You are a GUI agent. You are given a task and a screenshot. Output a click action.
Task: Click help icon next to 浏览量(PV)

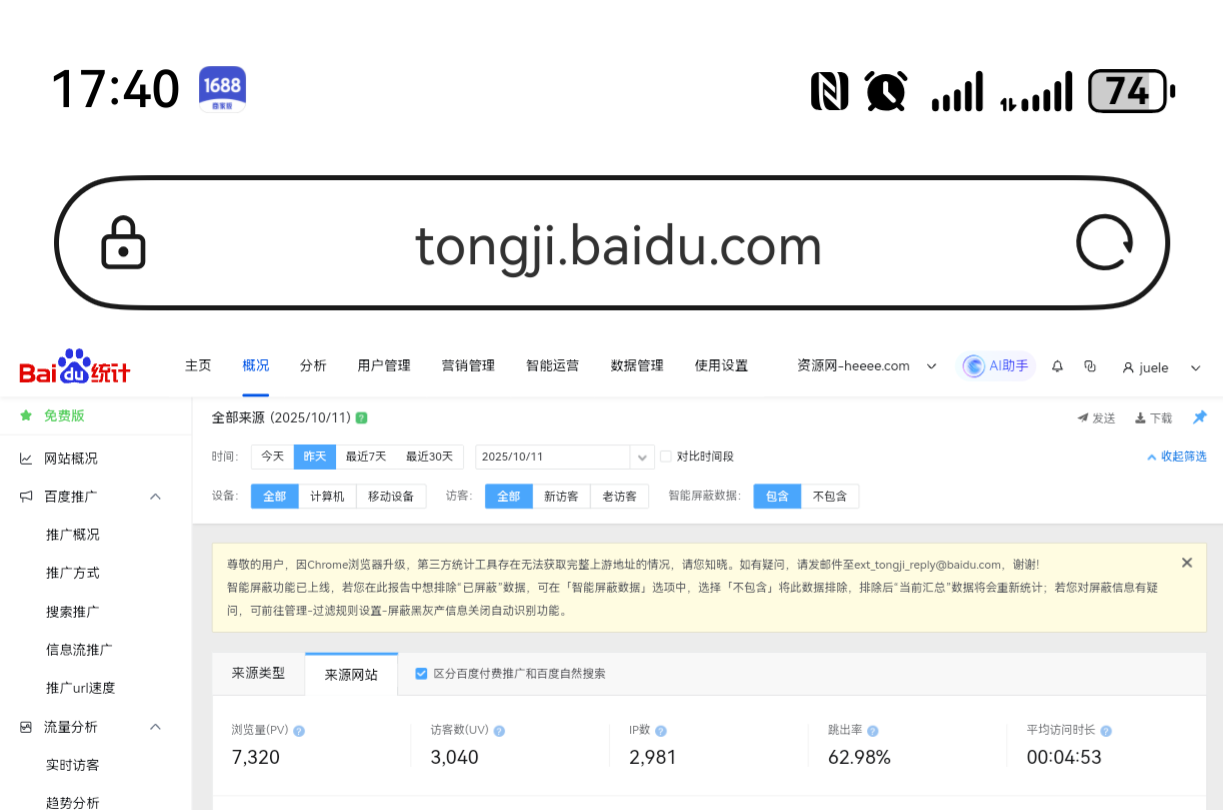point(299,731)
